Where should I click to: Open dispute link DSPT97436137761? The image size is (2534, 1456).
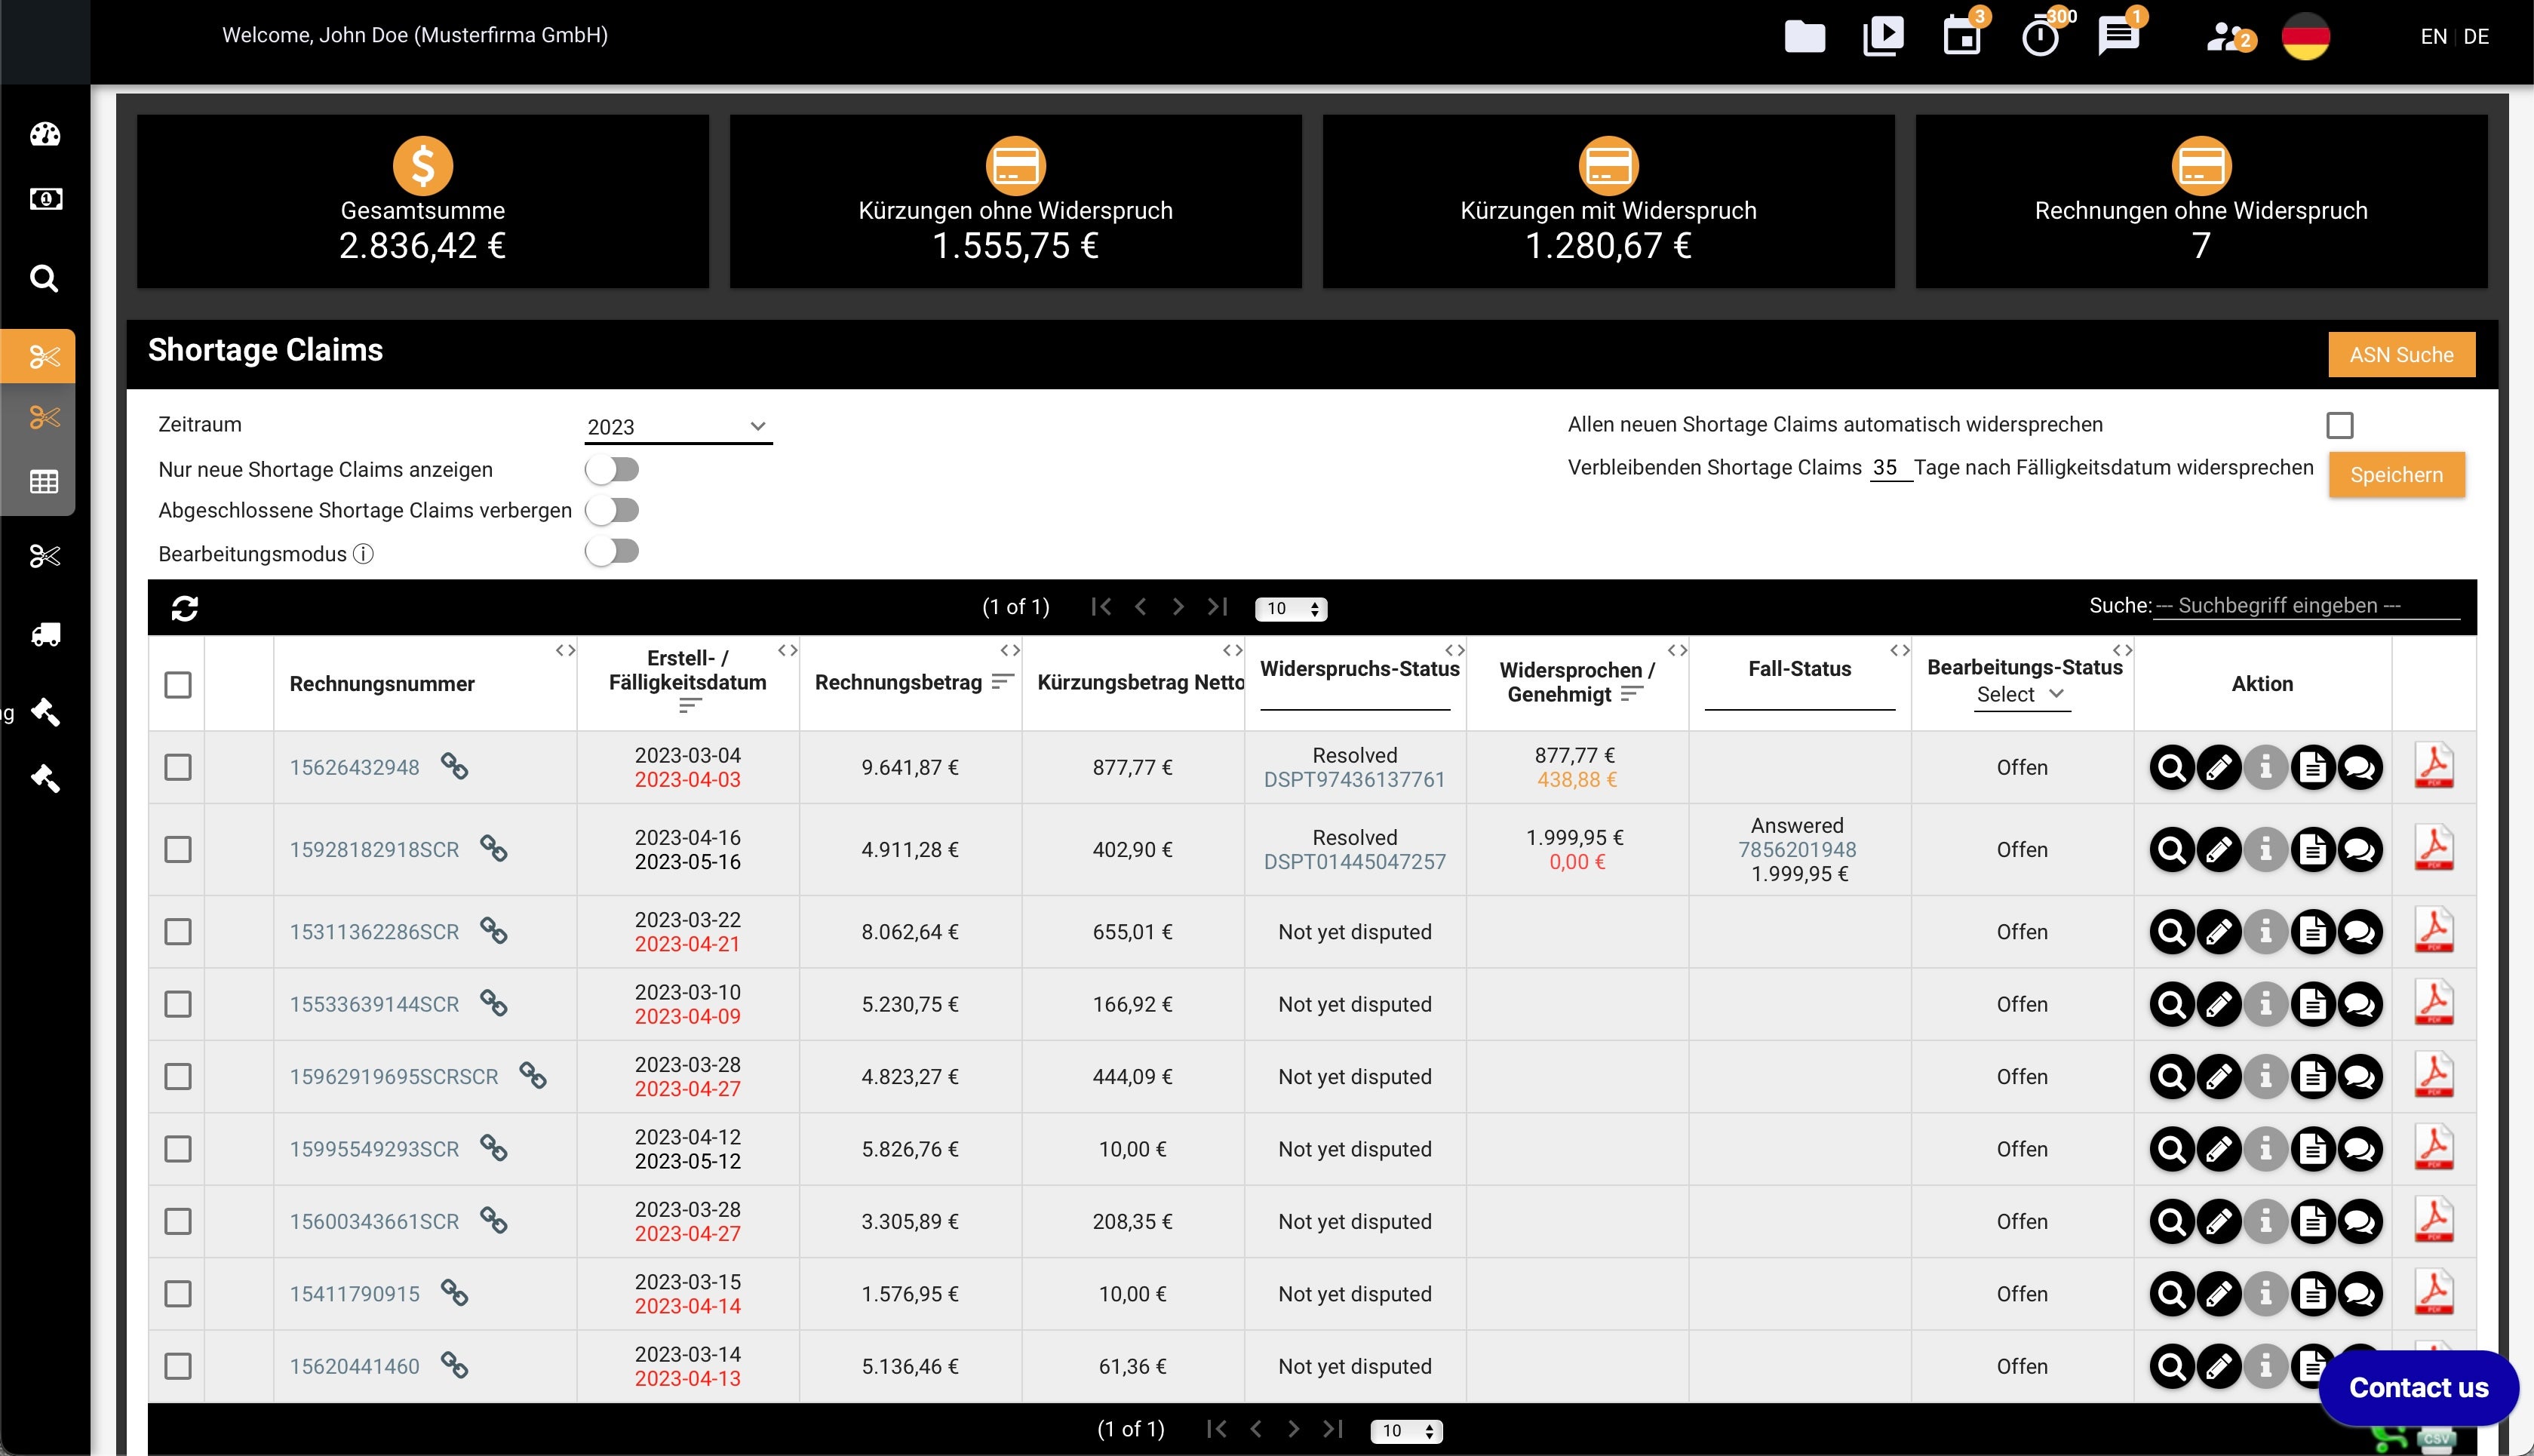tap(1354, 780)
